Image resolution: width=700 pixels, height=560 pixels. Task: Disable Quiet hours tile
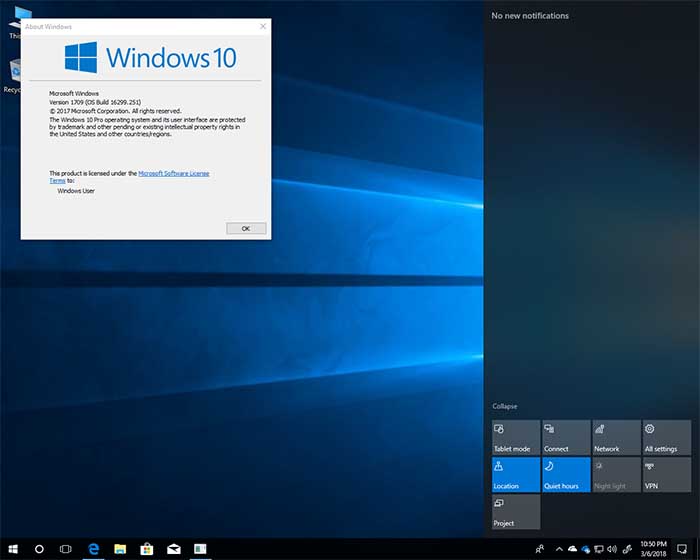pyautogui.click(x=566, y=475)
